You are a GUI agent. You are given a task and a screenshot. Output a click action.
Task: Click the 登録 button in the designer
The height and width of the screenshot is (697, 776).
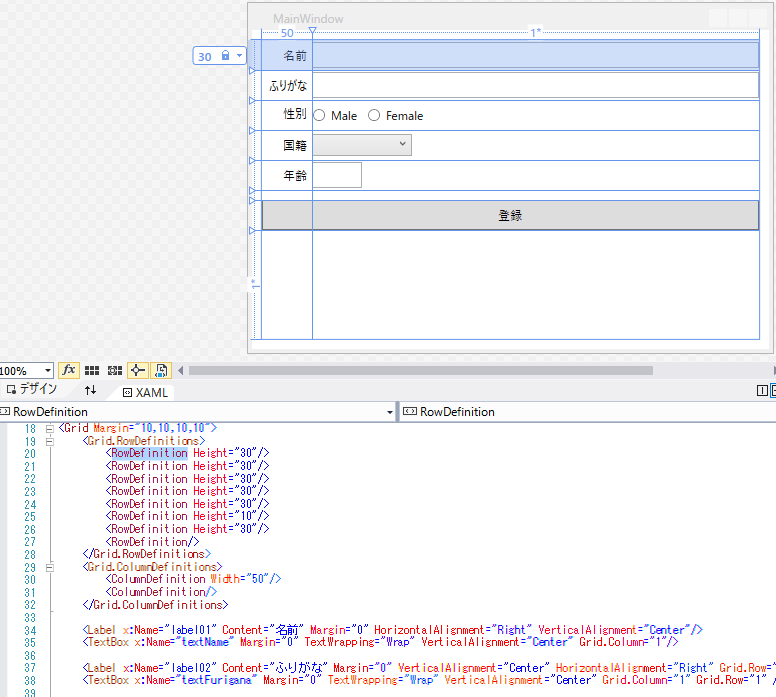510,215
